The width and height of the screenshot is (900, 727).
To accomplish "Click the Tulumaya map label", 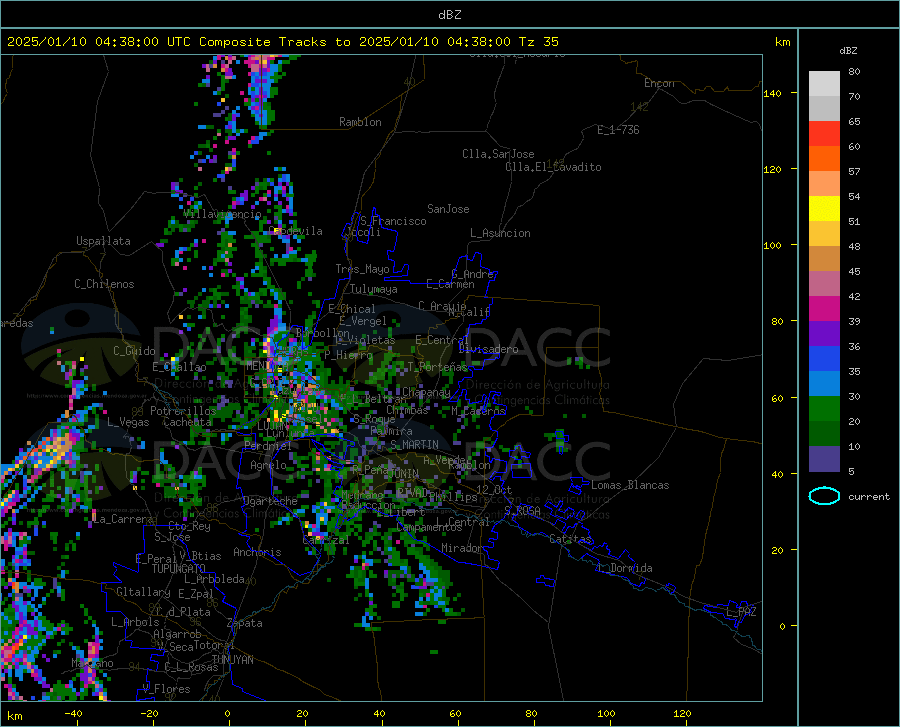I will [373, 289].
